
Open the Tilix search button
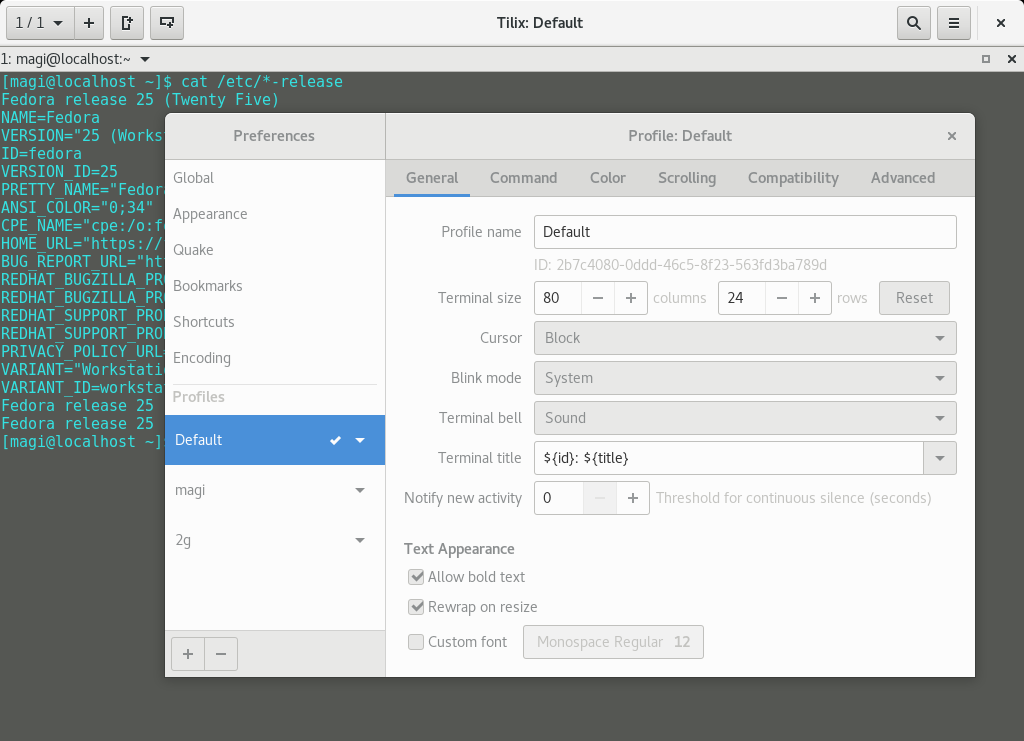coord(914,23)
